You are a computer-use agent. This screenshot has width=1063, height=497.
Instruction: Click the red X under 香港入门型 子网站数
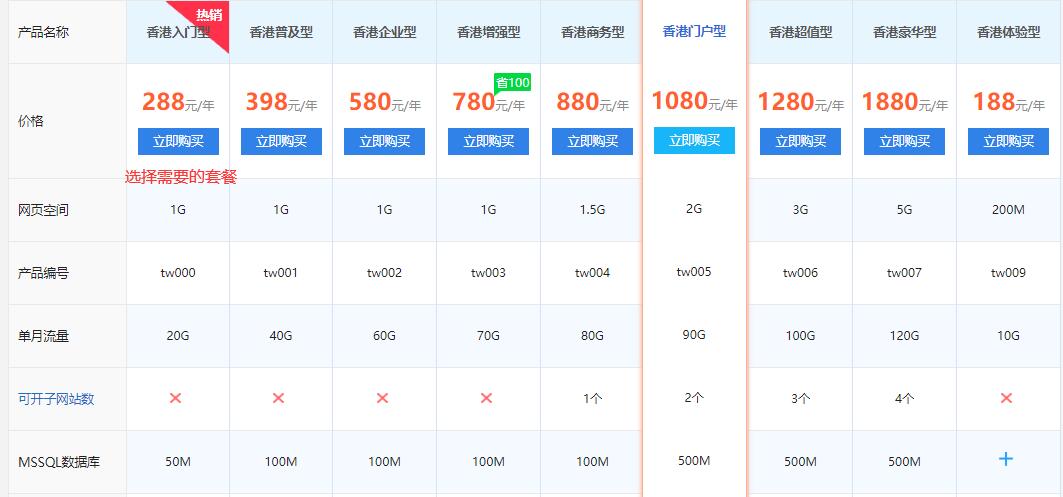click(176, 398)
